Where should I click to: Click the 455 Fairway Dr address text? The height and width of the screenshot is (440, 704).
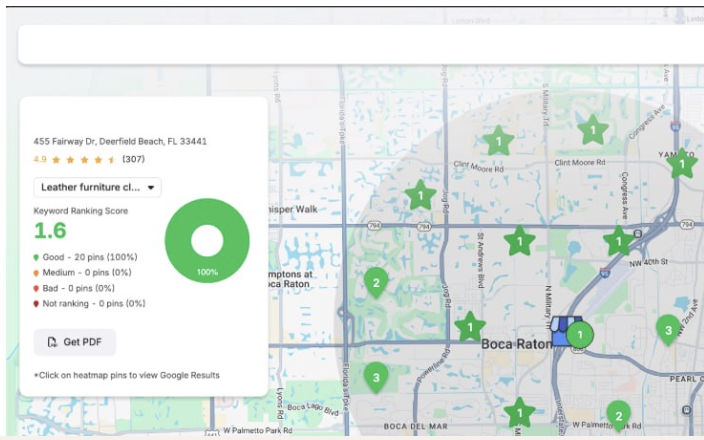120,141
